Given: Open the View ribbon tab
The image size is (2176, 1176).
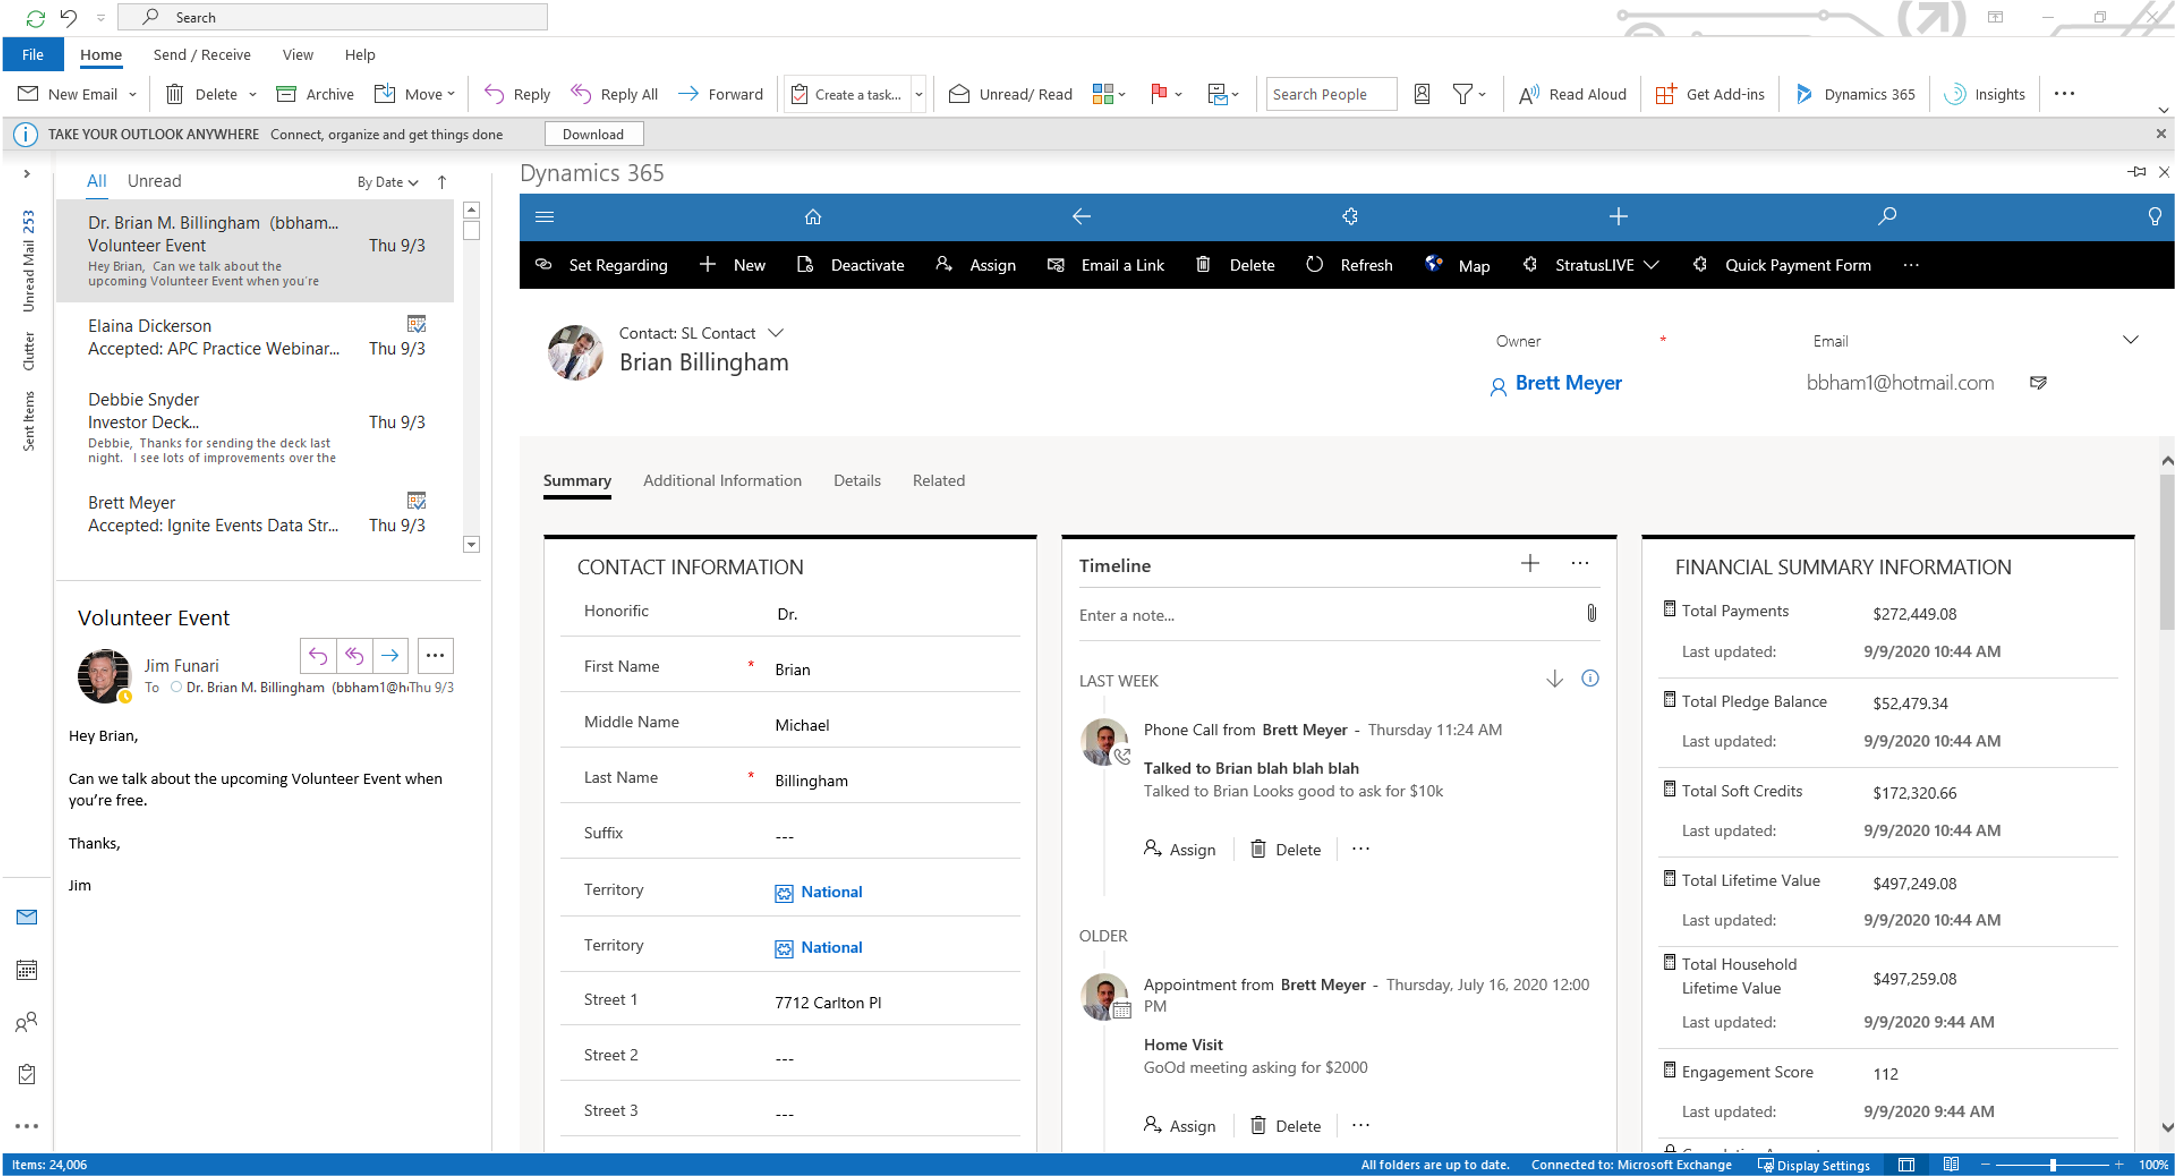Looking at the screenshot, I should pos(297,55).
